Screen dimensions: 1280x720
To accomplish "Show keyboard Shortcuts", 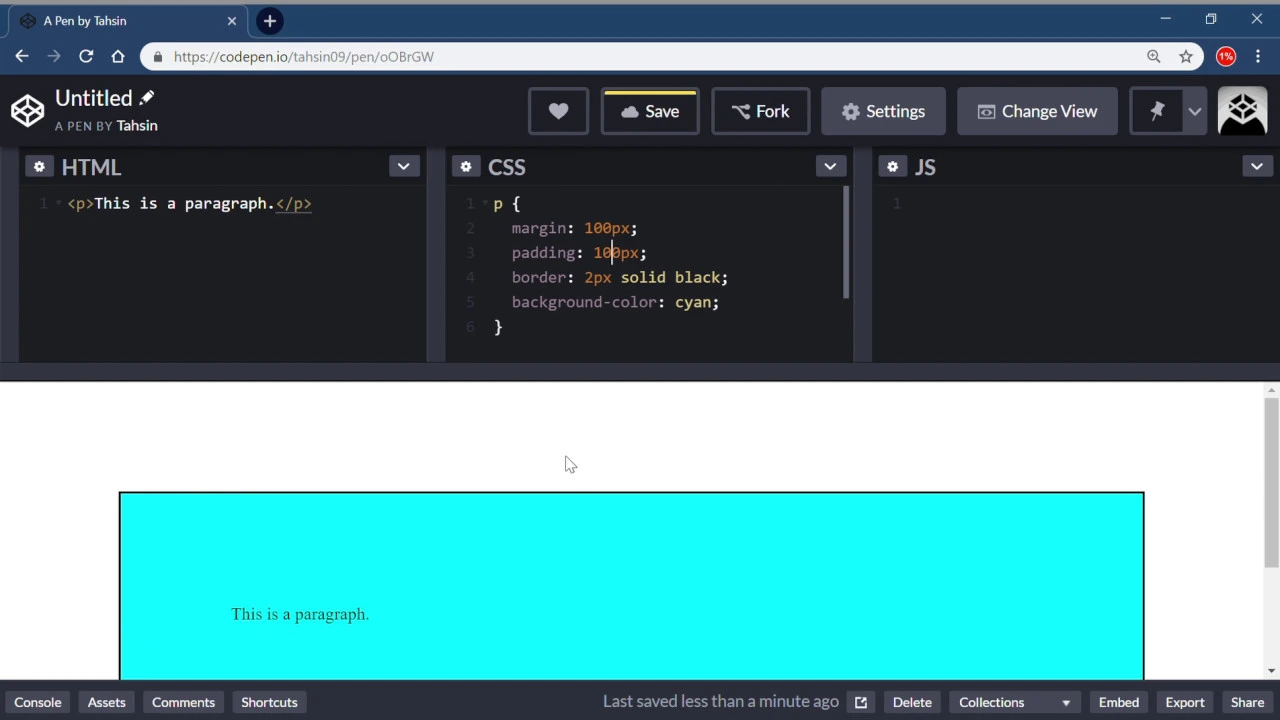I will [x=269, y=702].
